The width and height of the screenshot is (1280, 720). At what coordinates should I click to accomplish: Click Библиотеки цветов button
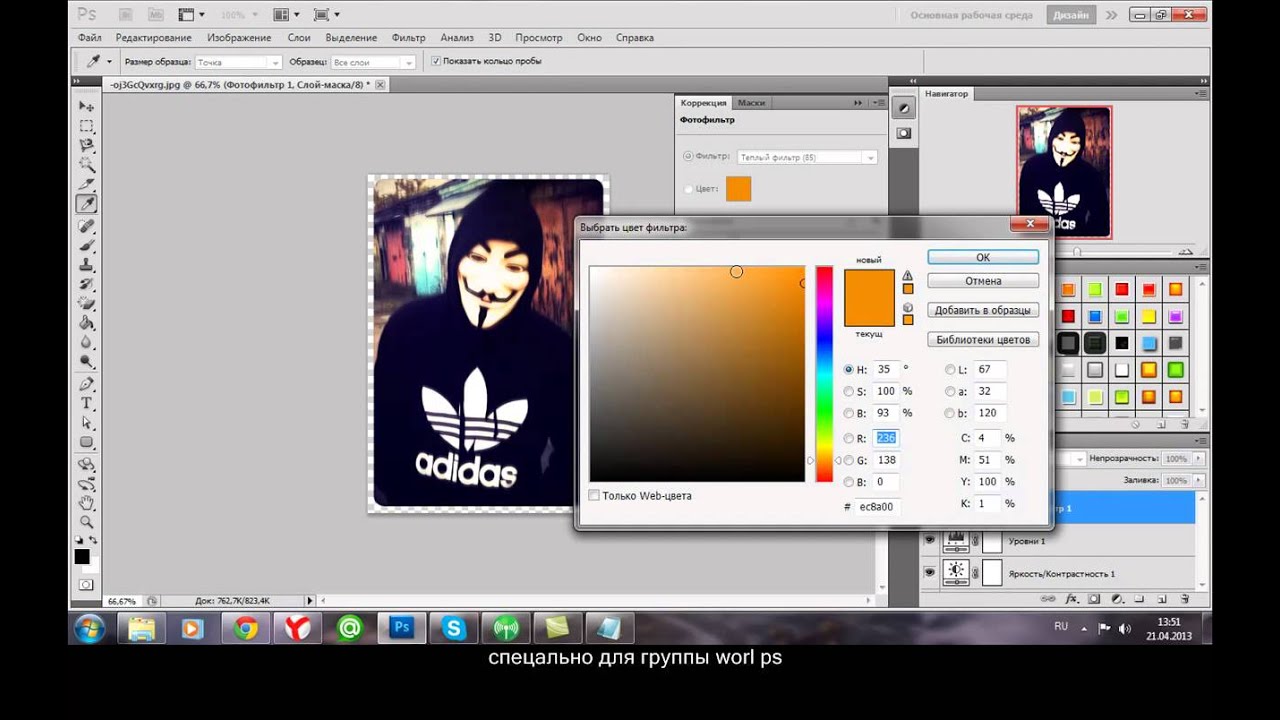click(x=983, y=340)
